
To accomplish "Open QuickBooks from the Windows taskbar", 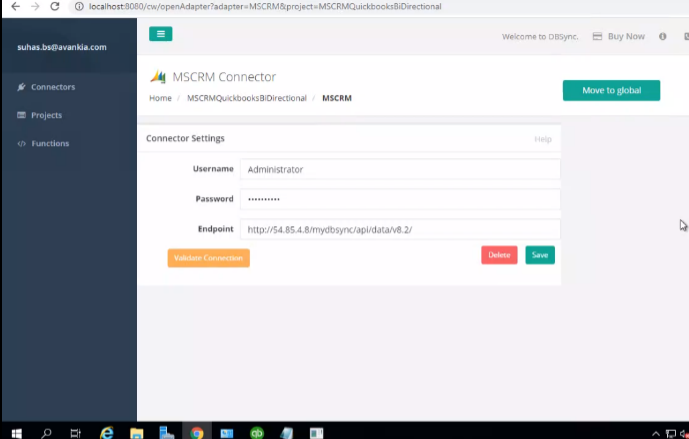I will [x=256, y=432].
